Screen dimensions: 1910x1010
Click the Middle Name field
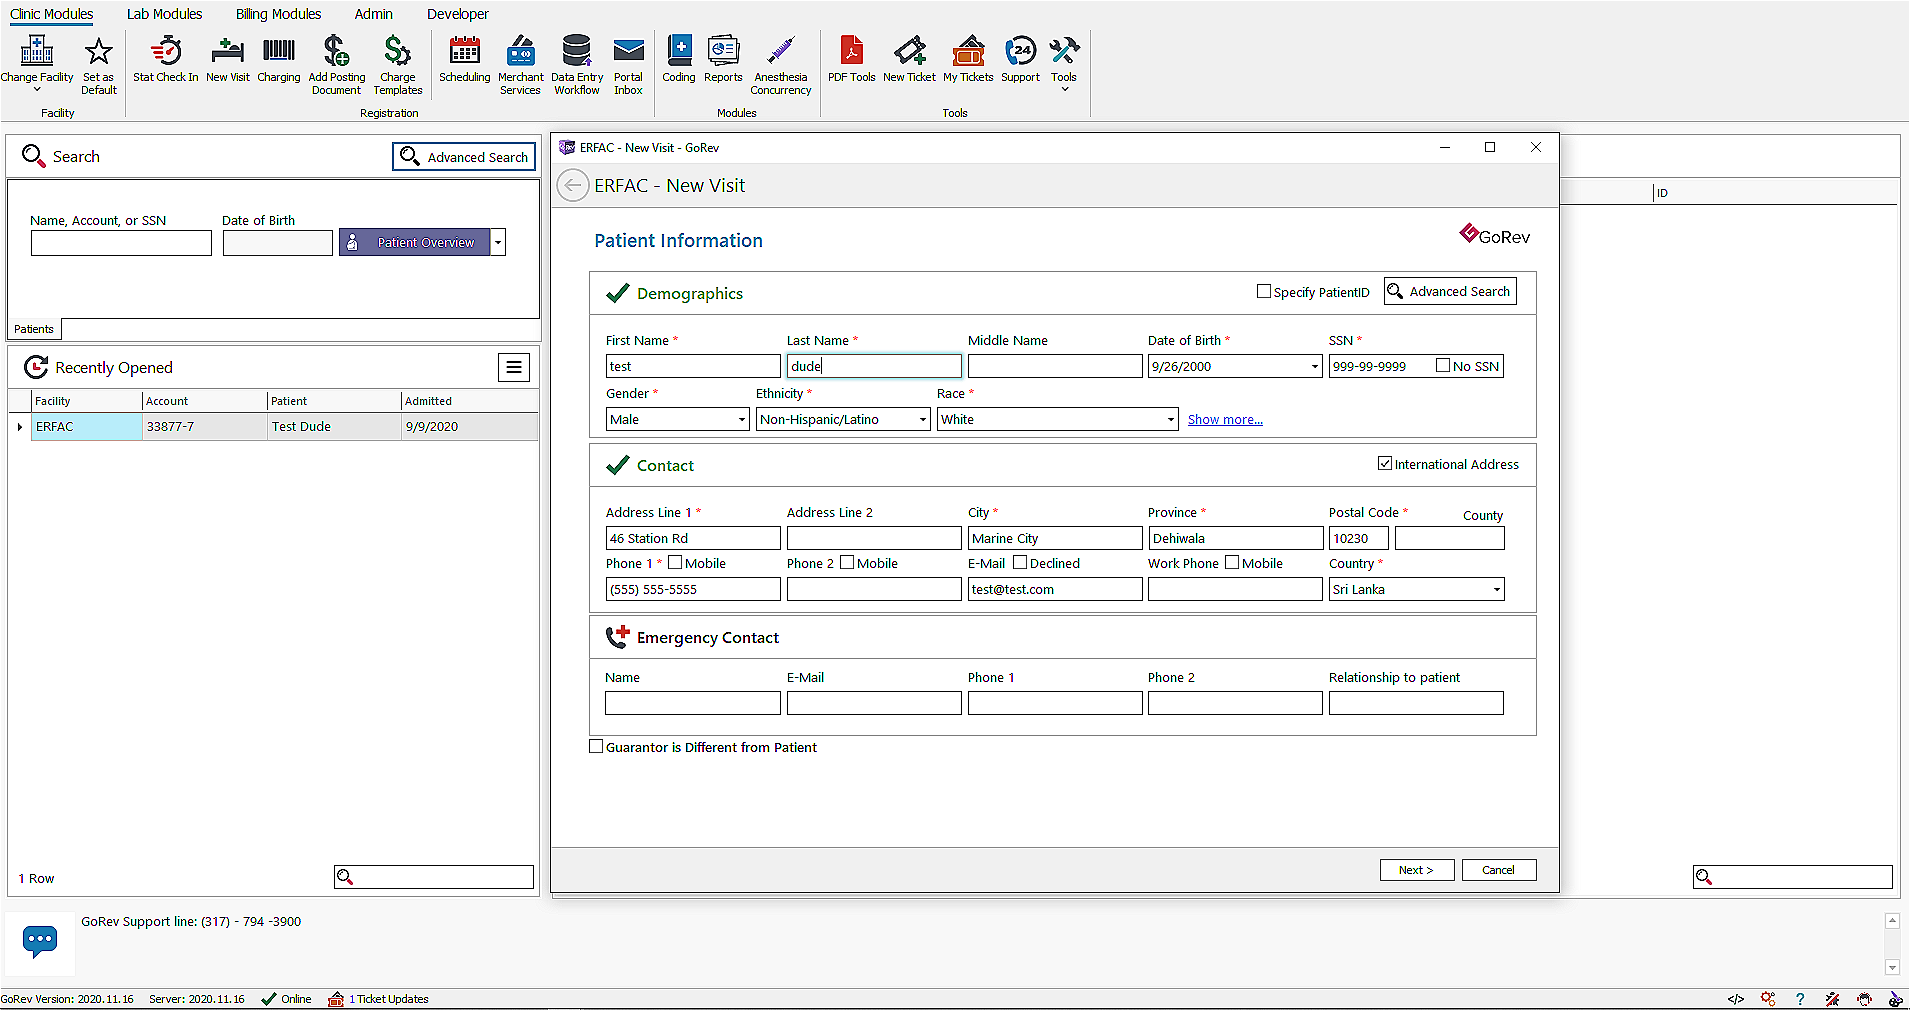pos(1055,367)
